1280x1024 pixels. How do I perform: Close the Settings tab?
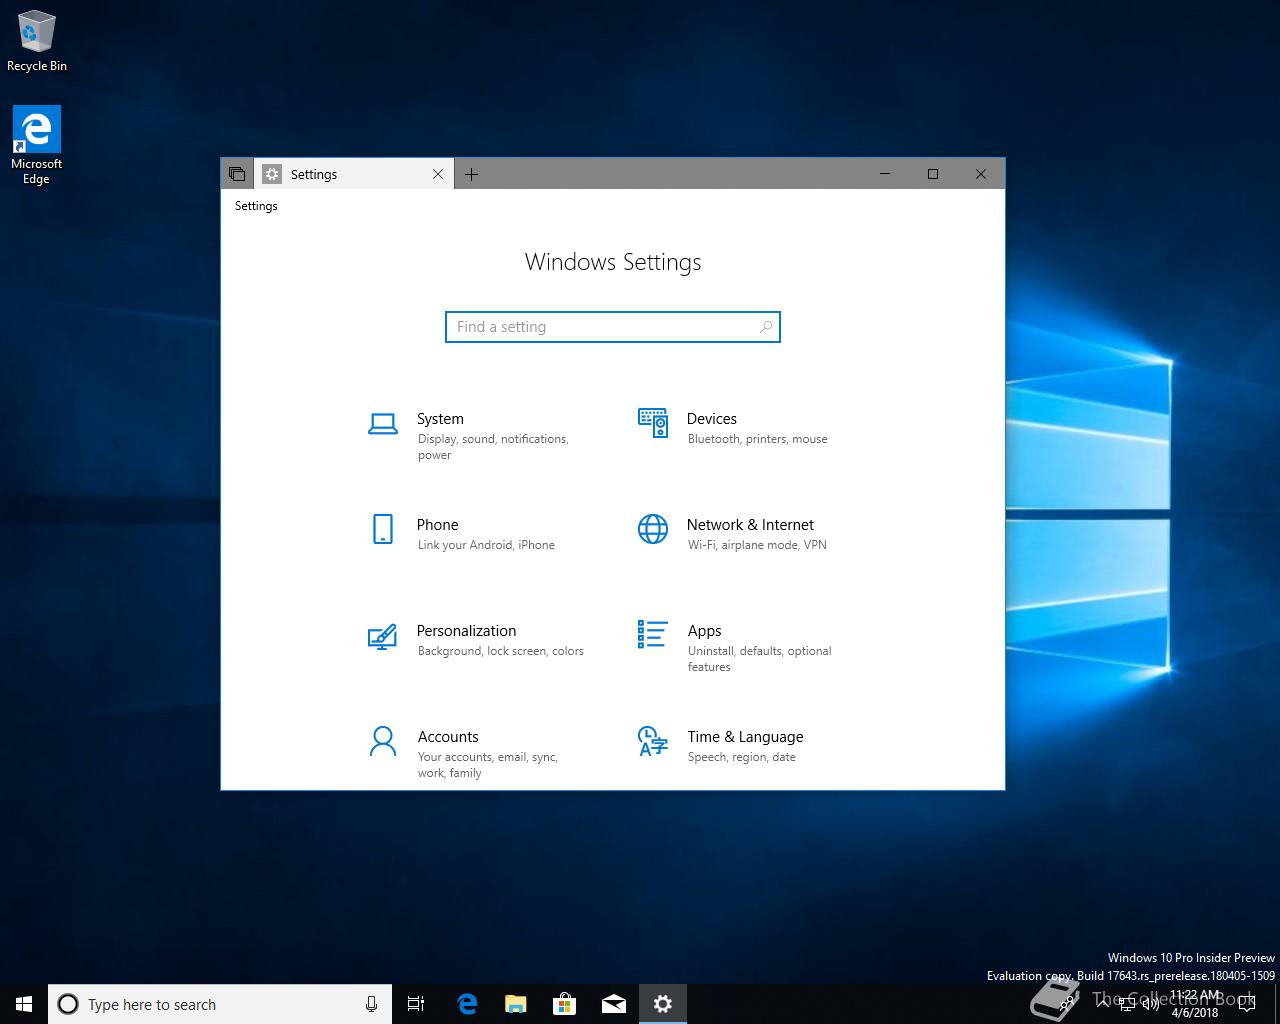(x=437, y=174)
